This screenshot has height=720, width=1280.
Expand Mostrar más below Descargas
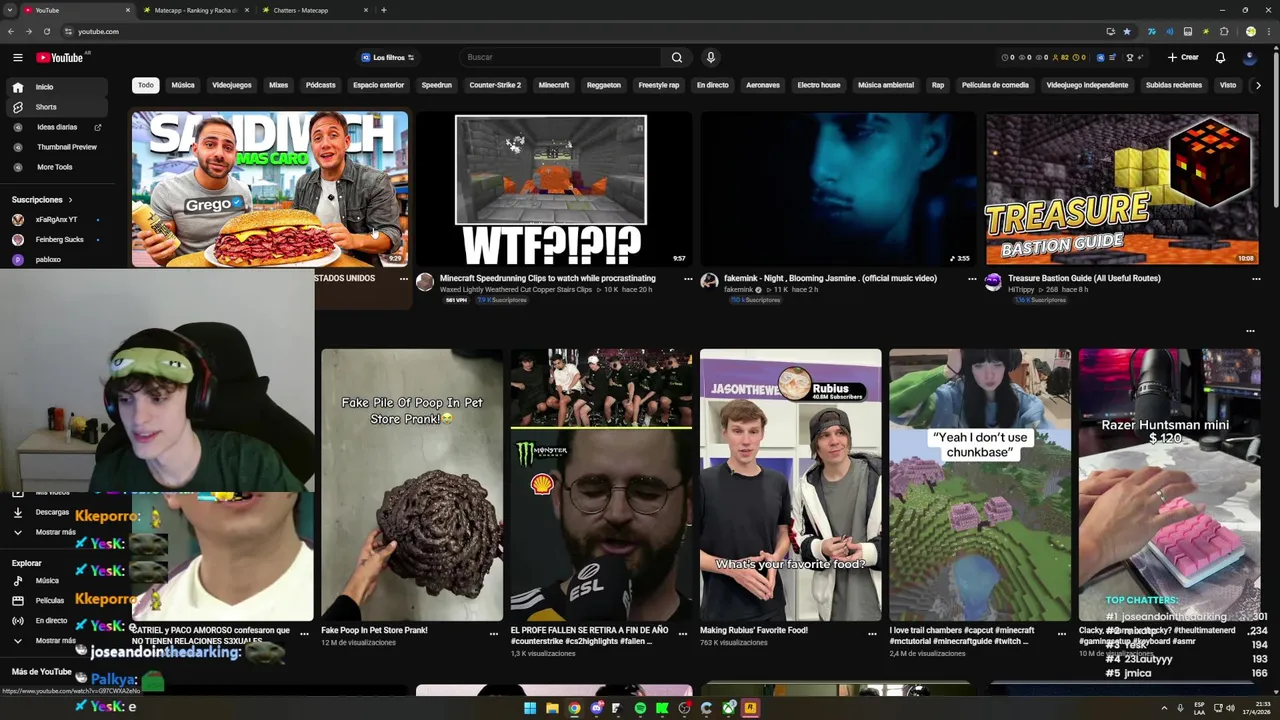[45, 532]
